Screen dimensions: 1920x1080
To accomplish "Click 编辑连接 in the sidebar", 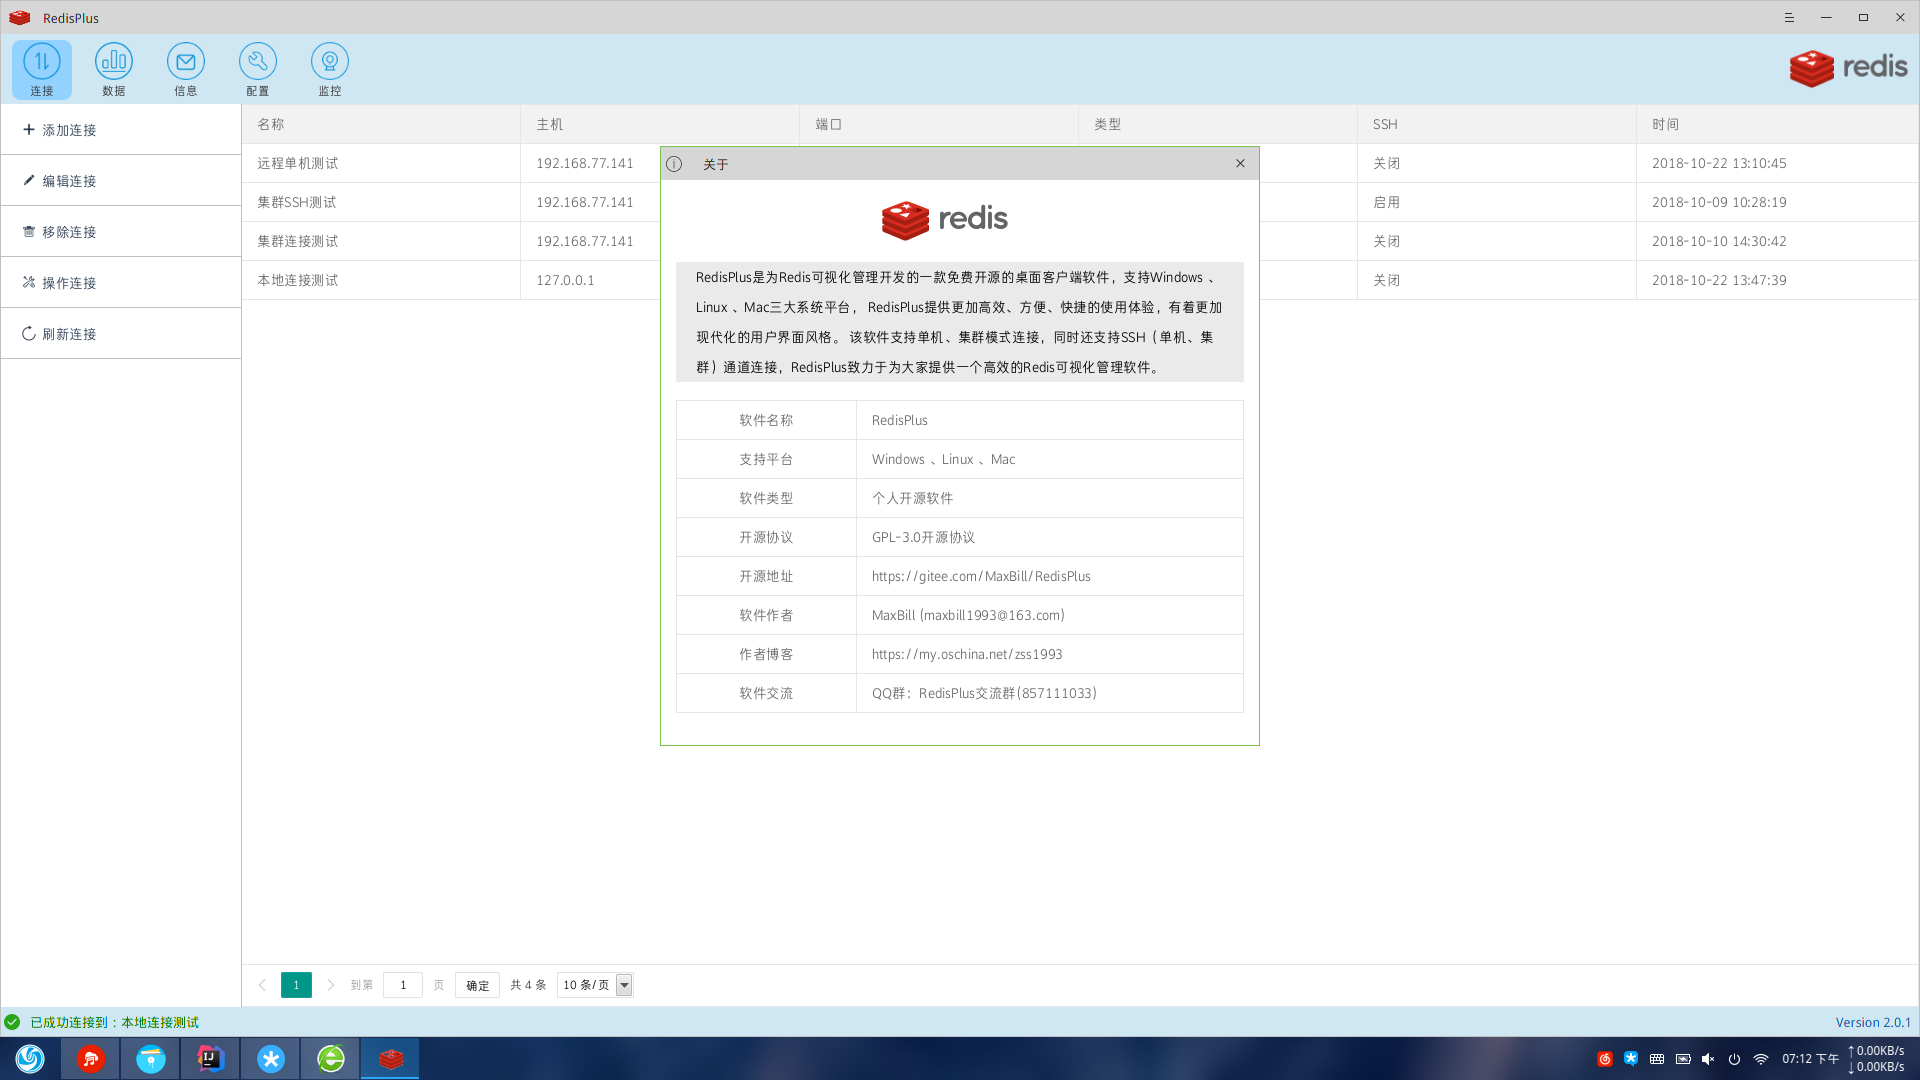I will point(121,181).
